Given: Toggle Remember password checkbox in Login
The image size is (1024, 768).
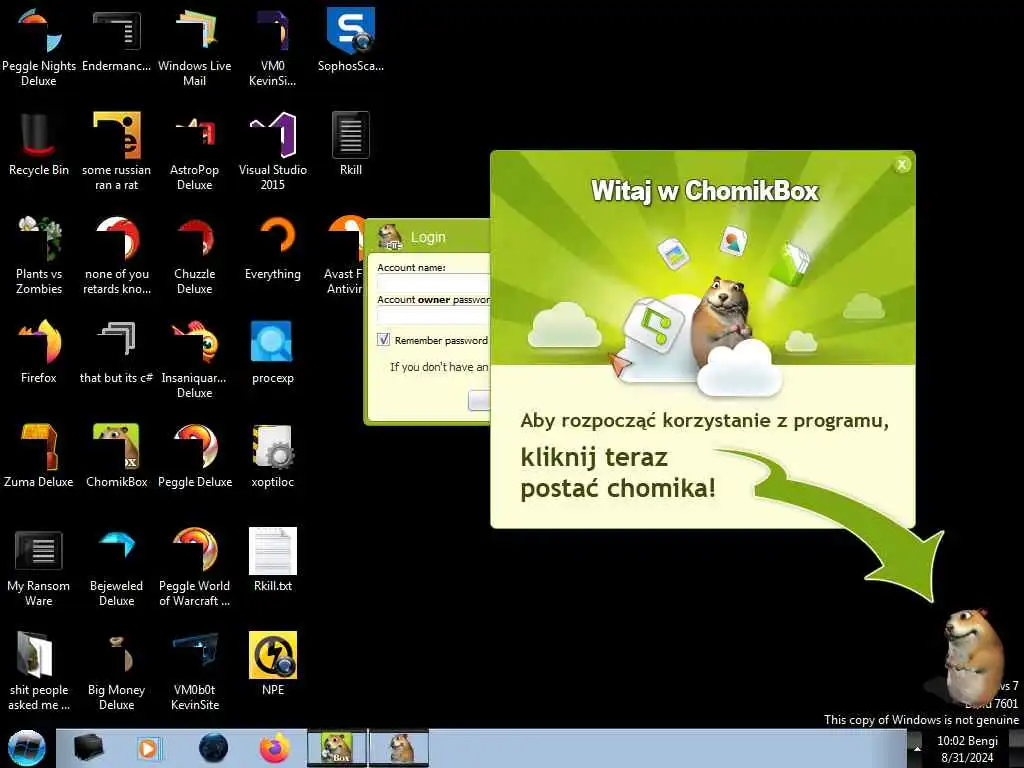Looking at the screenshot, I should click(383, 340).
